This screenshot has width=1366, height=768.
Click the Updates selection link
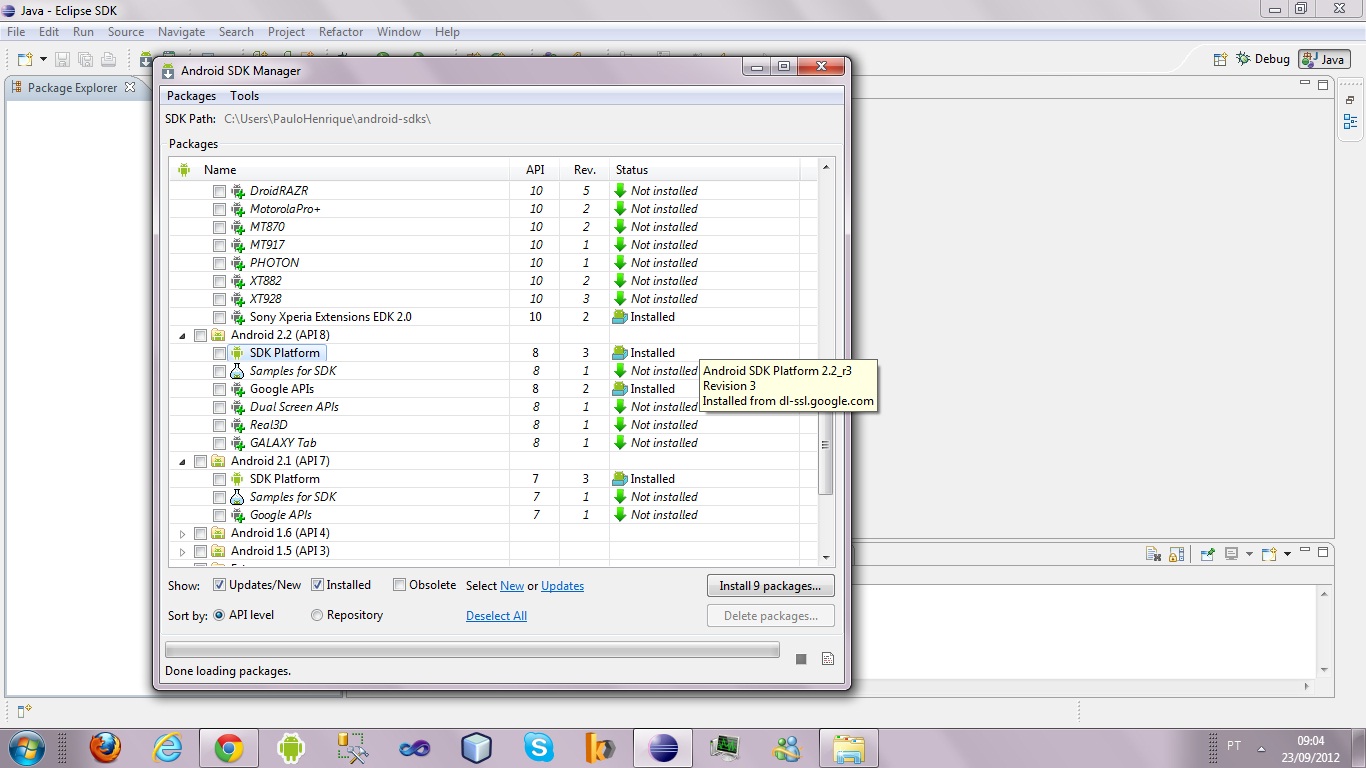(x=562, y=586)
